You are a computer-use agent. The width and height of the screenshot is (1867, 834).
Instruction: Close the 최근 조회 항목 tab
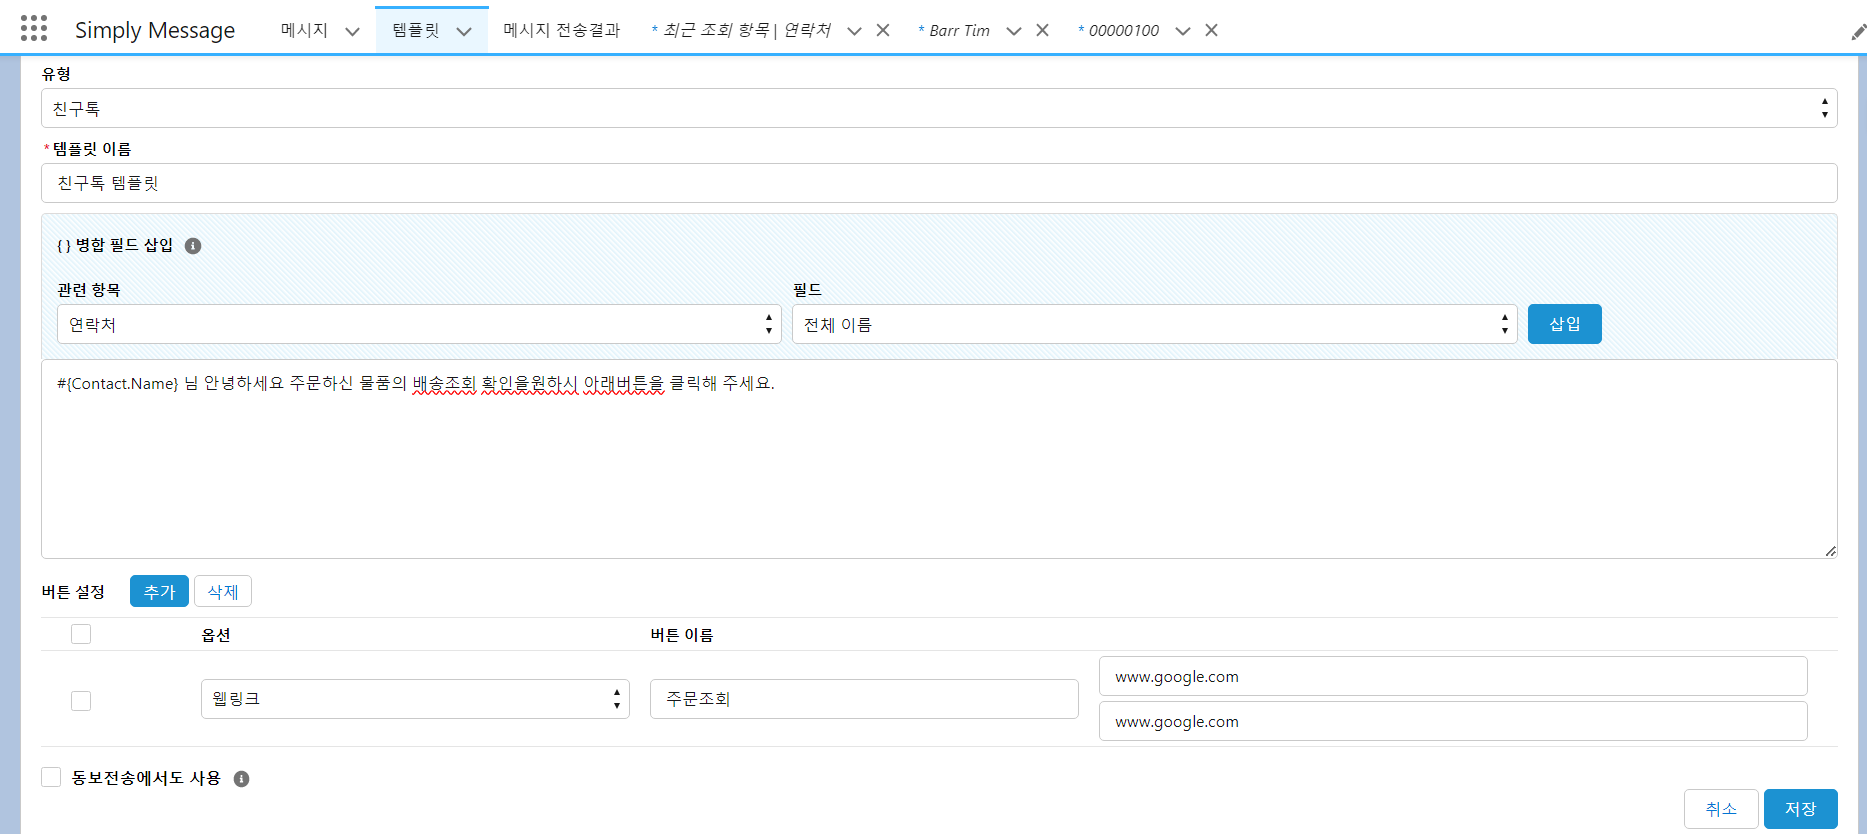883,30
